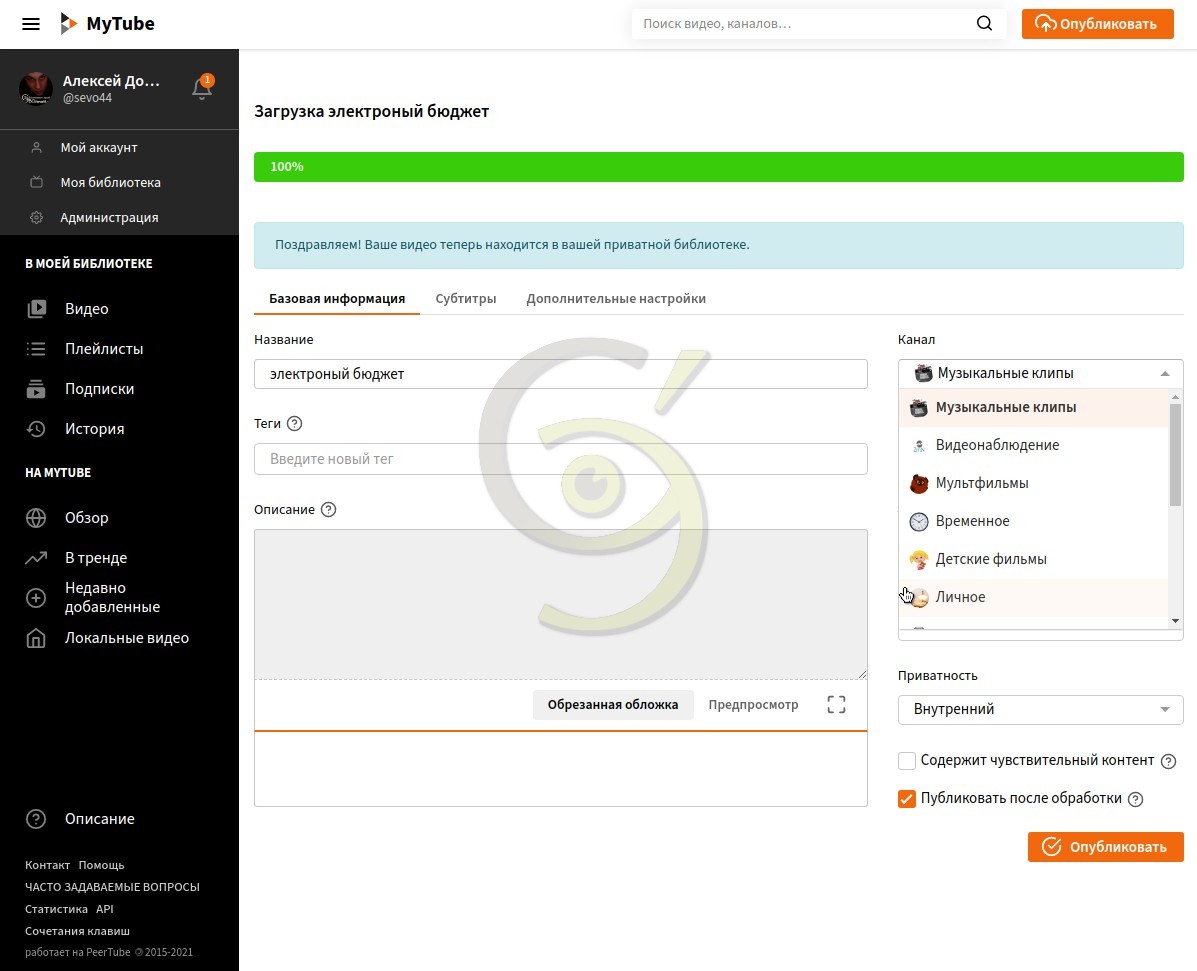This screenshot has width=1197, height=971.
Task: Open the hamburger menu icon
Action: click(31, 24)
